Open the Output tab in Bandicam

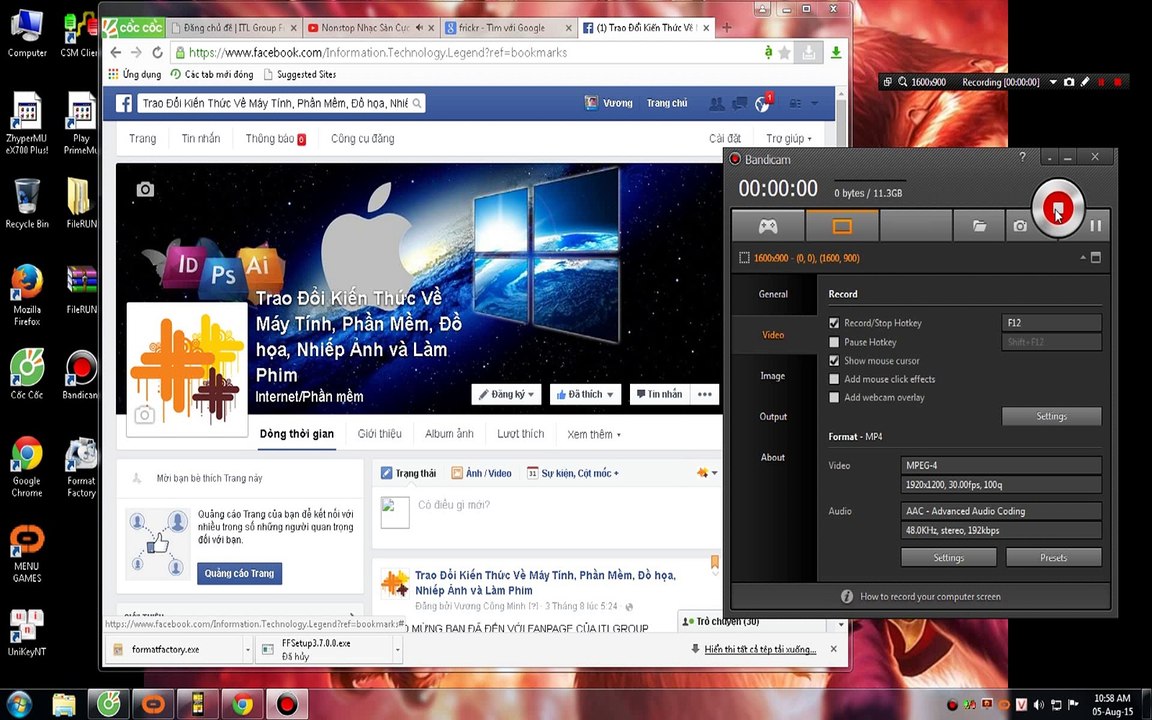(x=773, y=417)
